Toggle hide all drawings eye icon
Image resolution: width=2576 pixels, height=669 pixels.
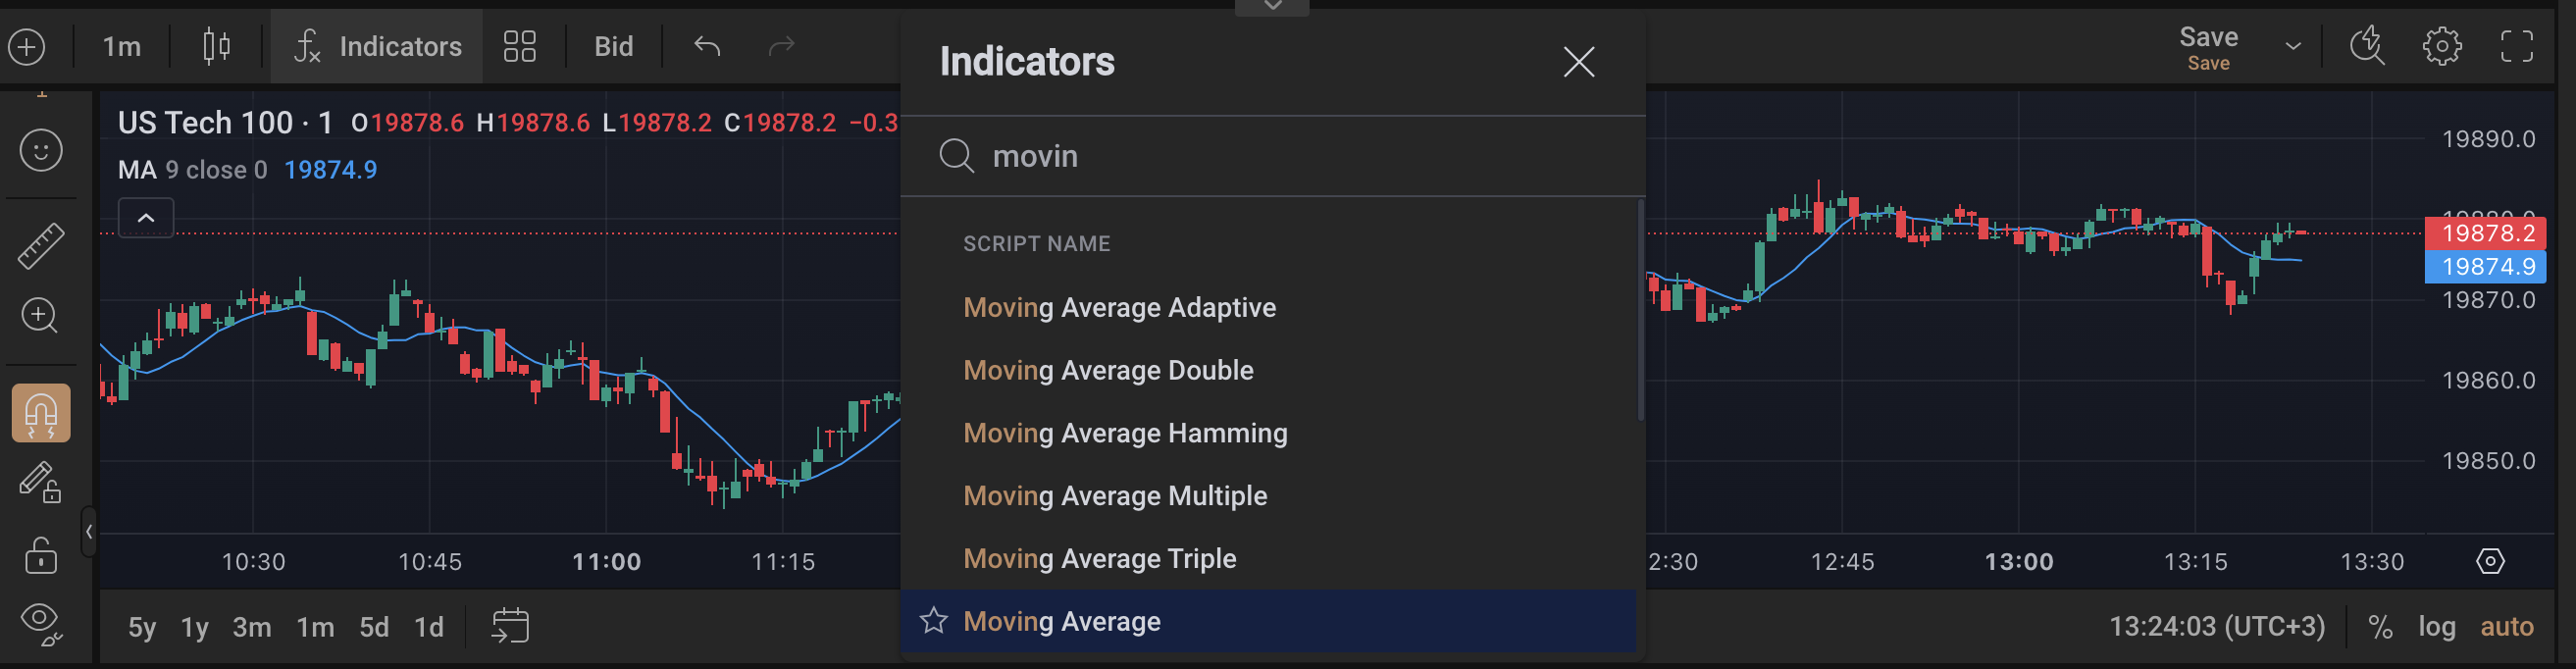tap(41, 622)
